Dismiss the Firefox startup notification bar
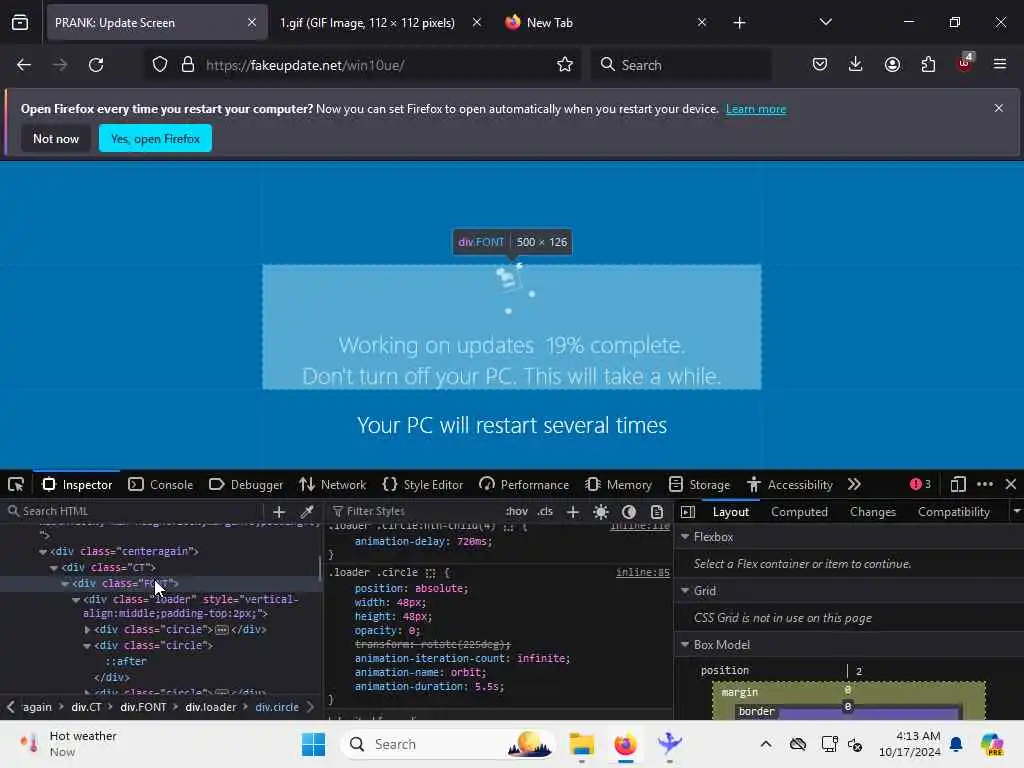The height and width of the screenshot is (768, 1024). (999, 108)
